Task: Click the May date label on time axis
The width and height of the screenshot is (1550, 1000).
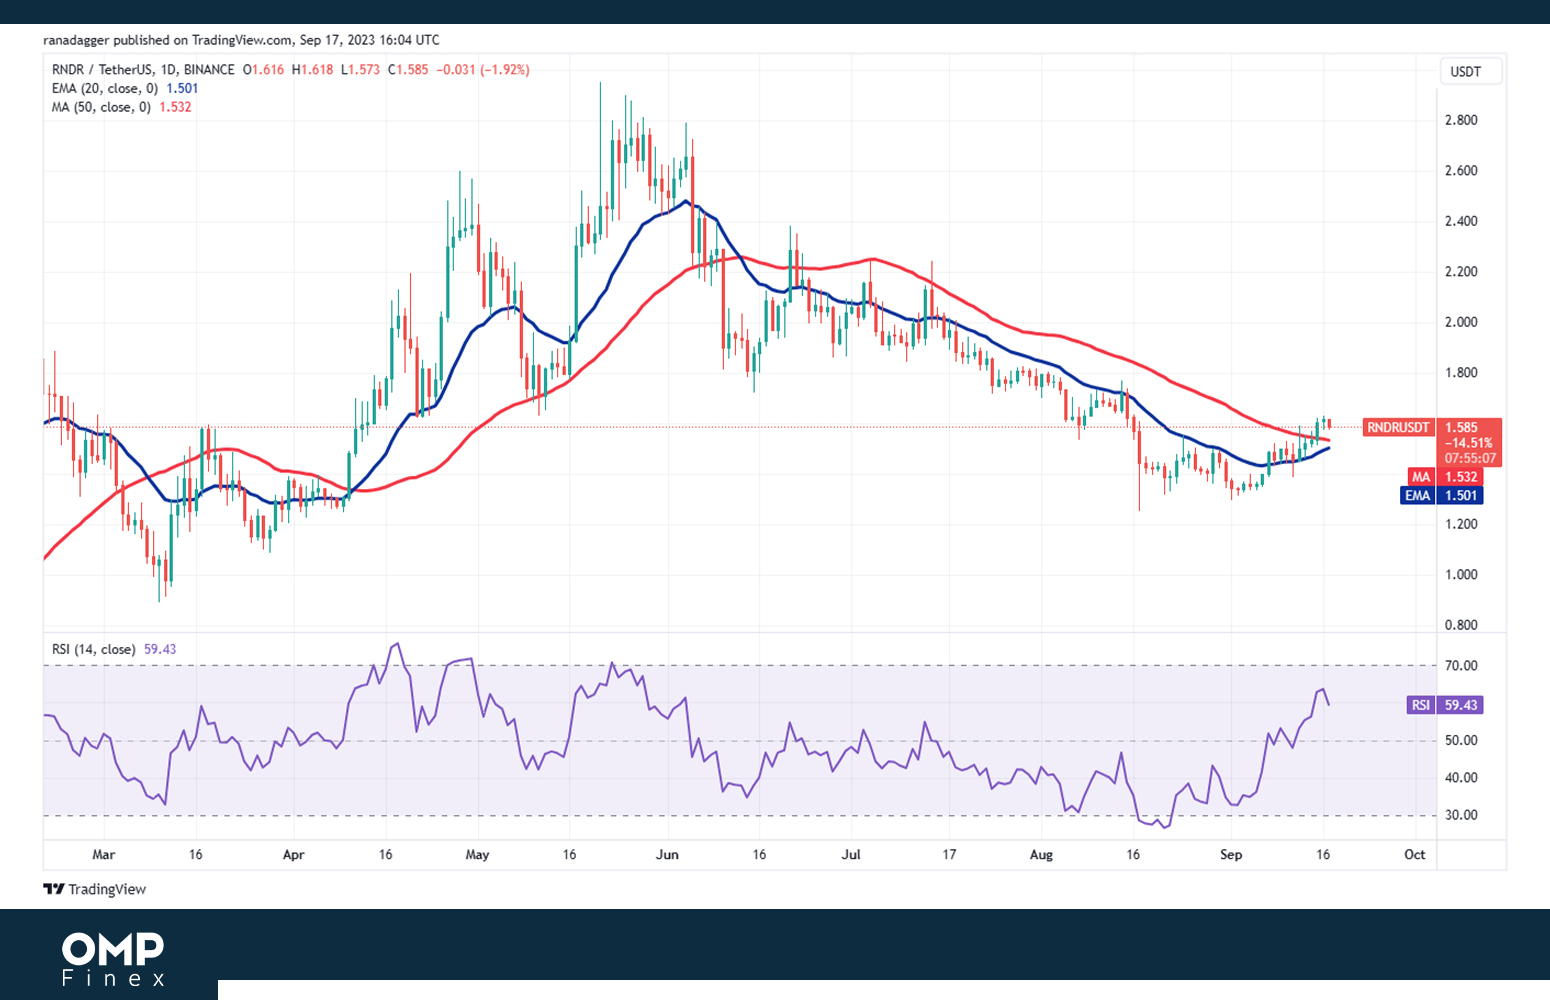Action: [477, 855]
